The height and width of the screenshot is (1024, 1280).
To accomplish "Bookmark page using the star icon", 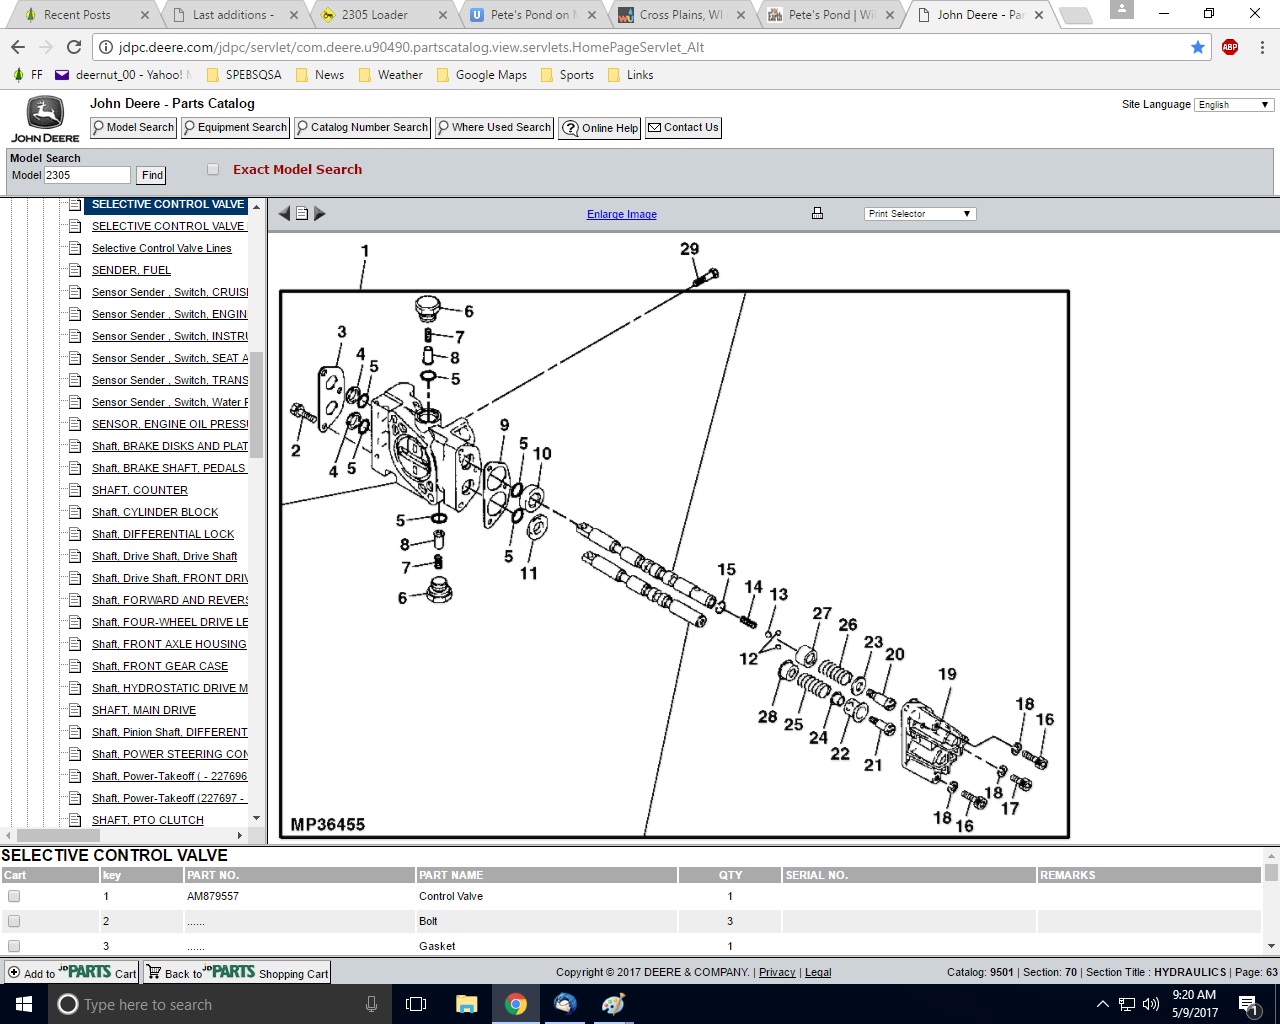I will 1198,47.
